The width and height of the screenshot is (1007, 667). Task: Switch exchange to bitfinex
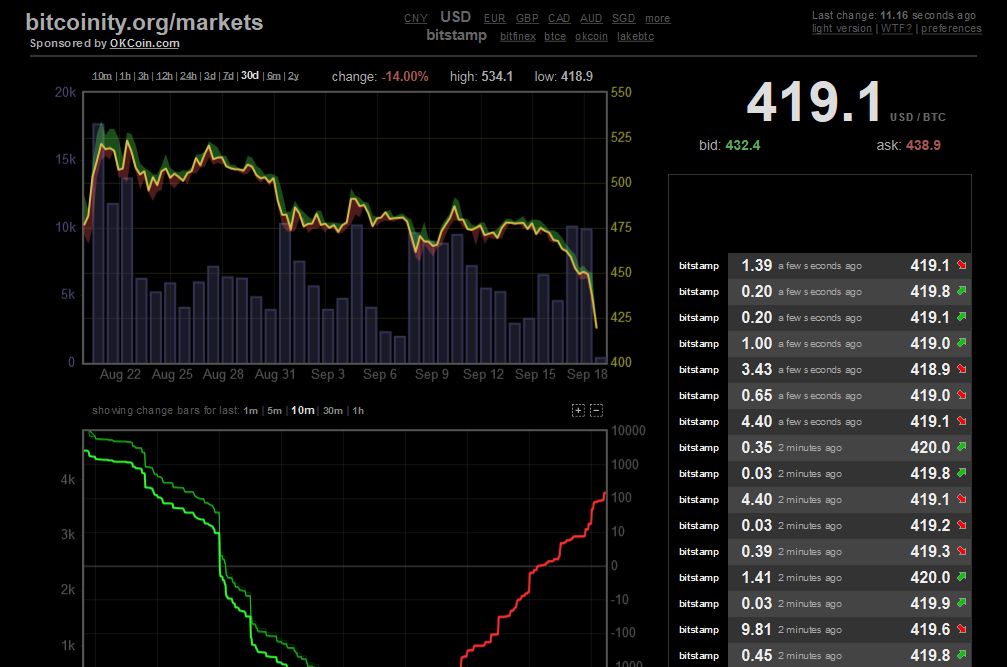coord(518,37)
